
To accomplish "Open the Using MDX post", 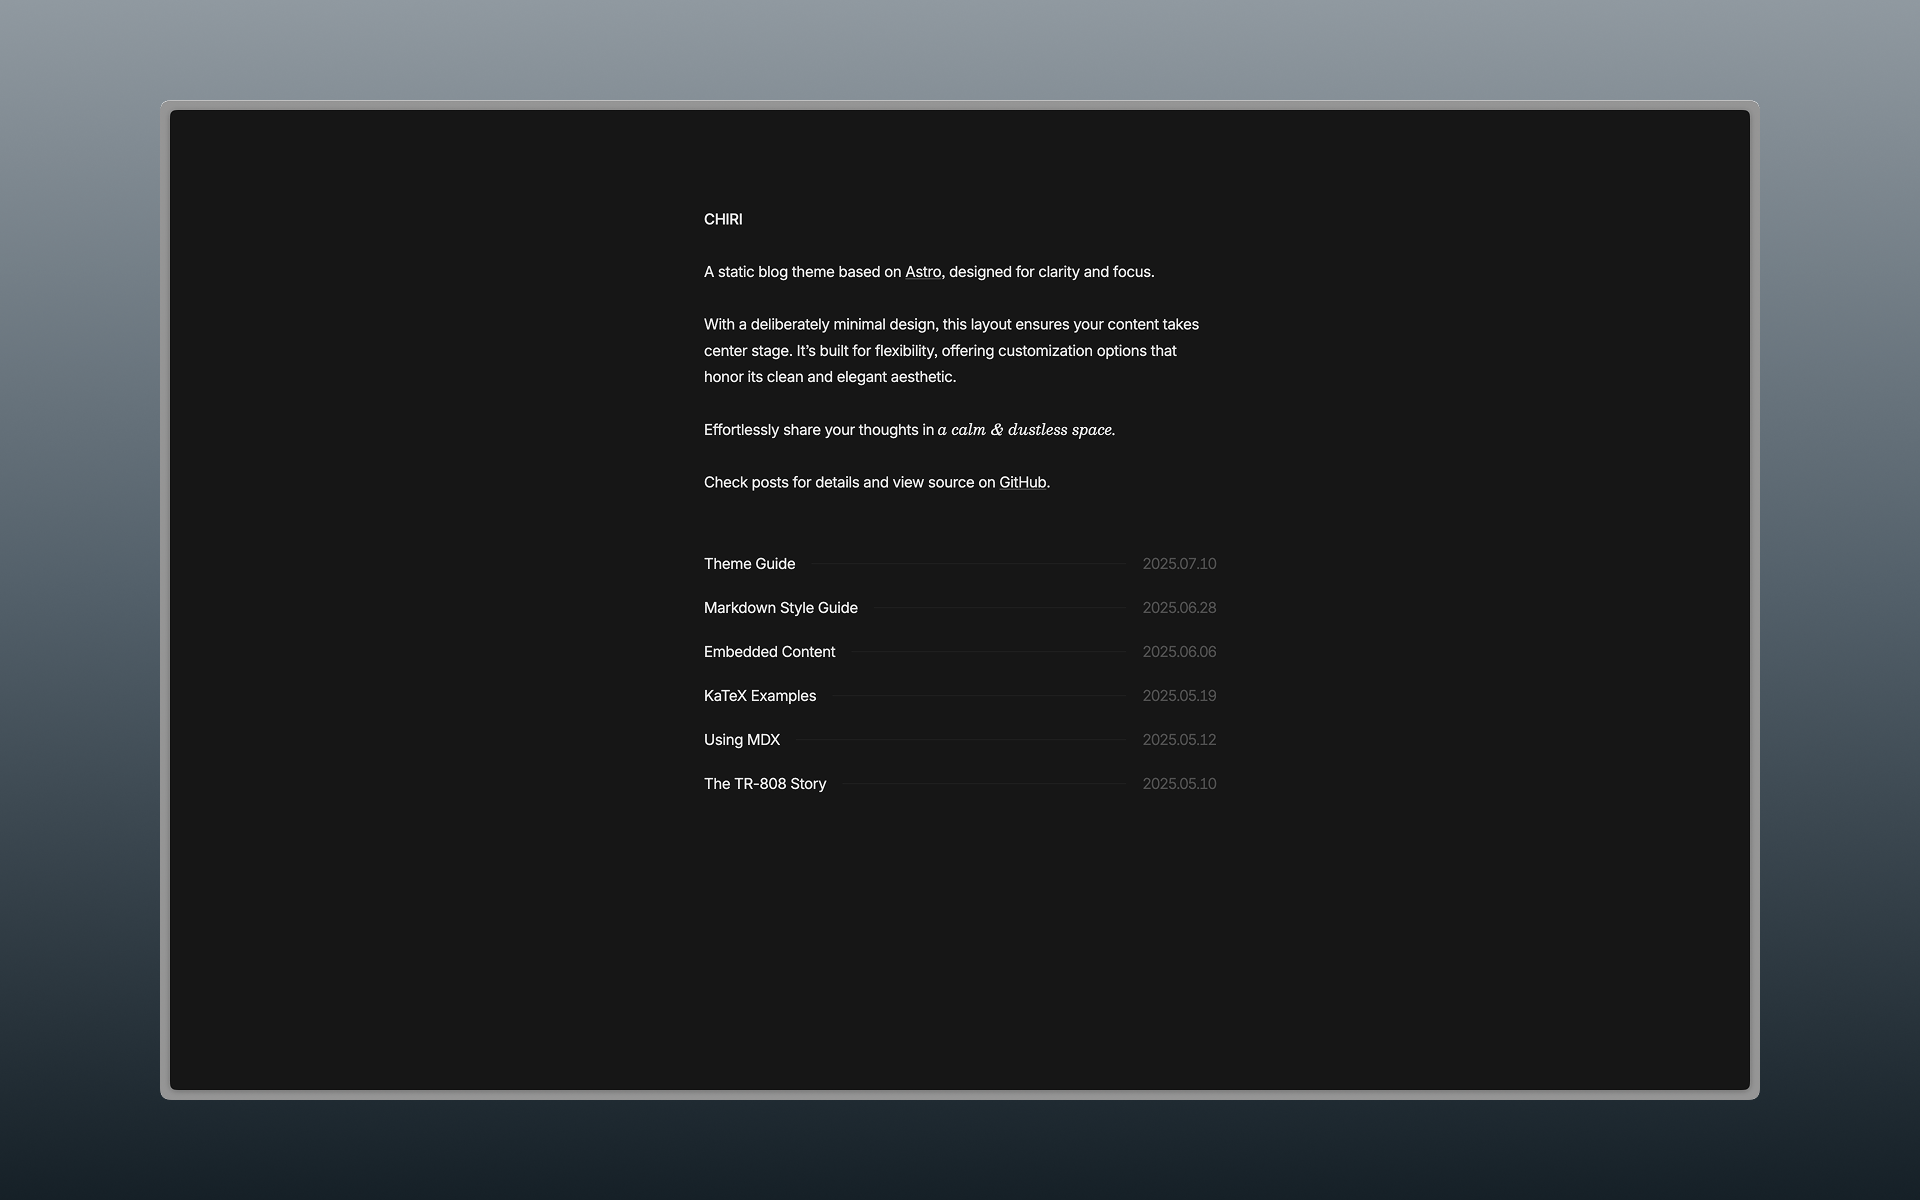I will point(741,739).
